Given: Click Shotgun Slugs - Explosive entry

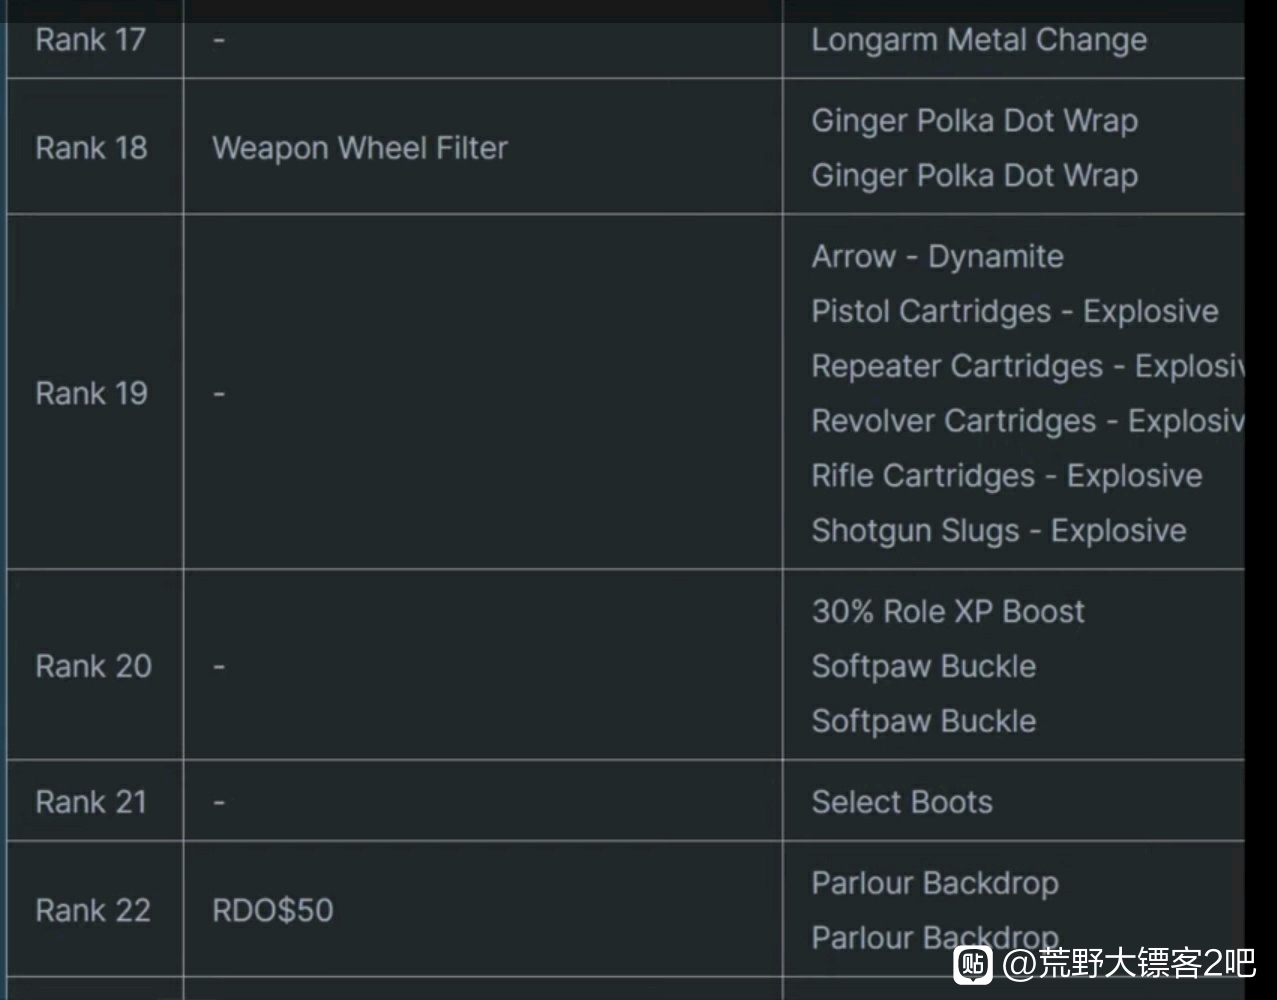Looking at the screenshot, I should [x=999, y=531].
